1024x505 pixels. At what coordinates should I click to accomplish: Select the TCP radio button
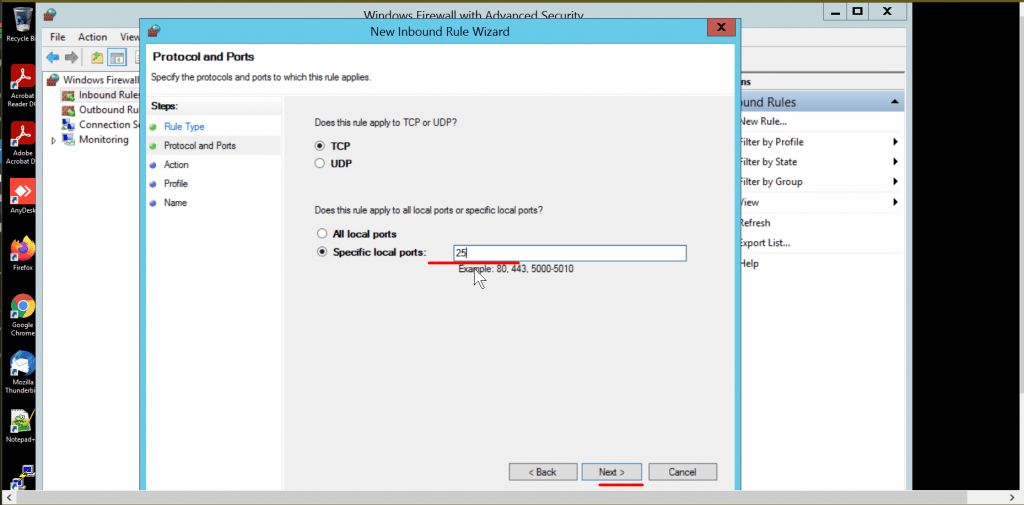tap(321, 146)
